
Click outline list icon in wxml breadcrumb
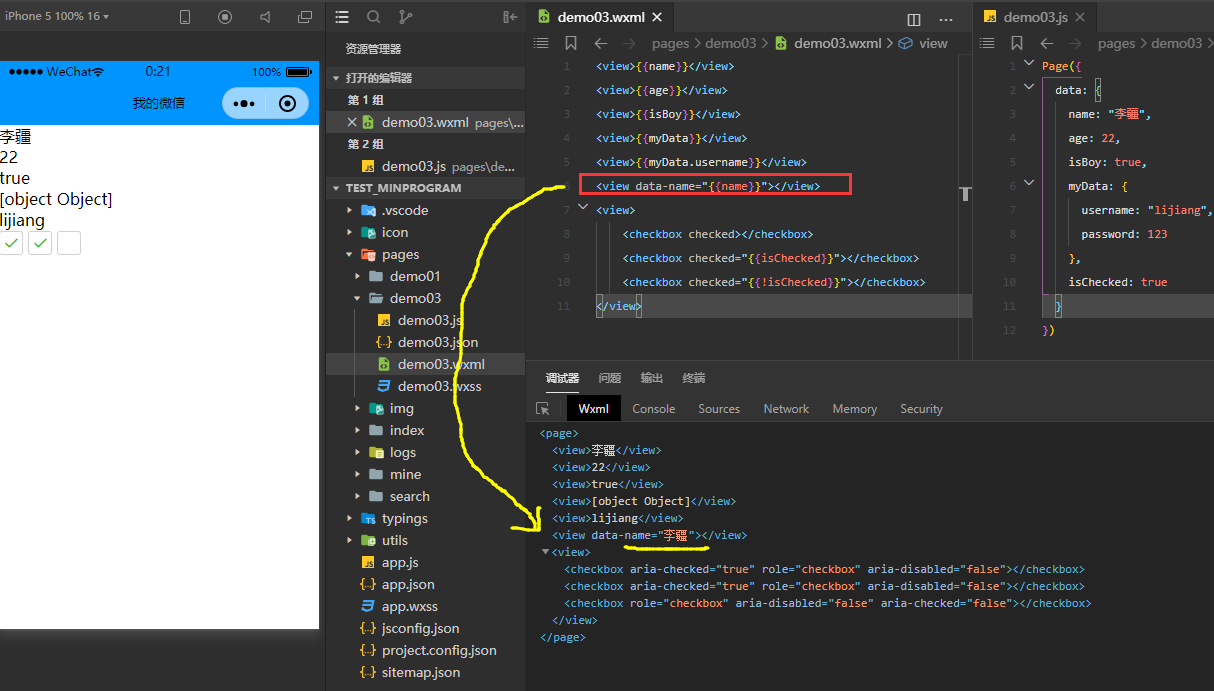[541, 43]
